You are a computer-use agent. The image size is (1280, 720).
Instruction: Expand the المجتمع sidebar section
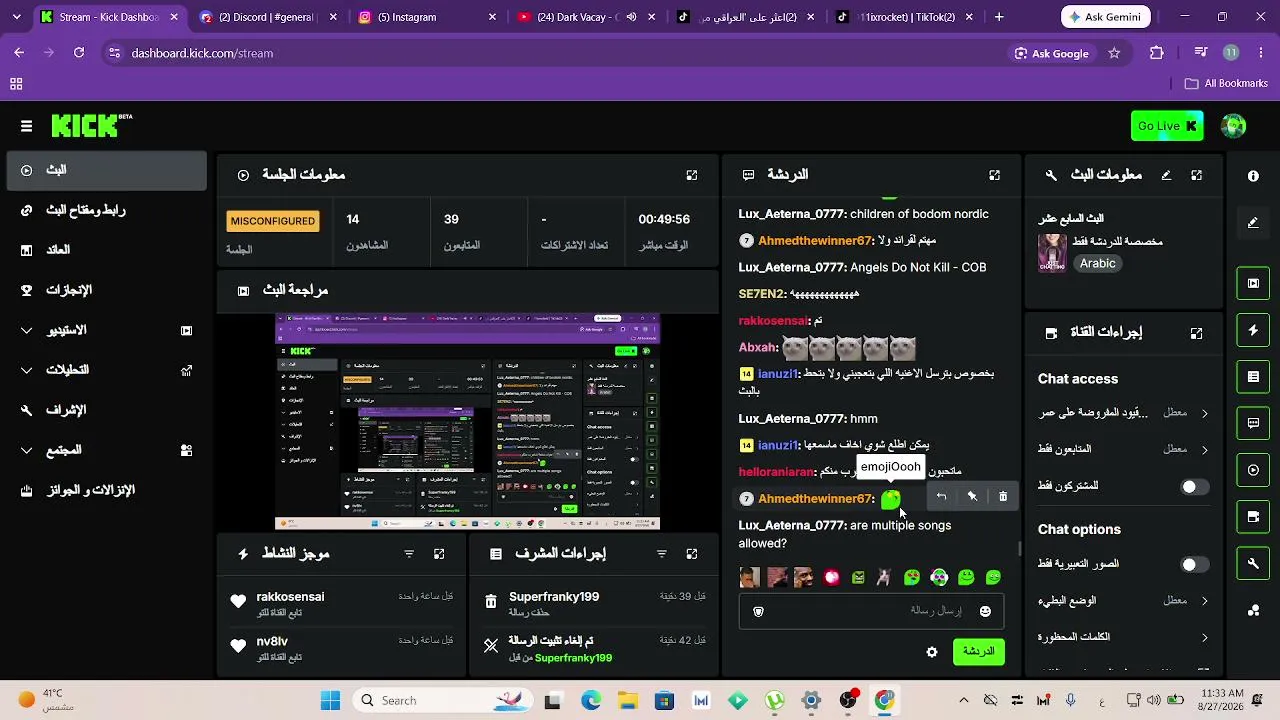click(x=106, y=450)
